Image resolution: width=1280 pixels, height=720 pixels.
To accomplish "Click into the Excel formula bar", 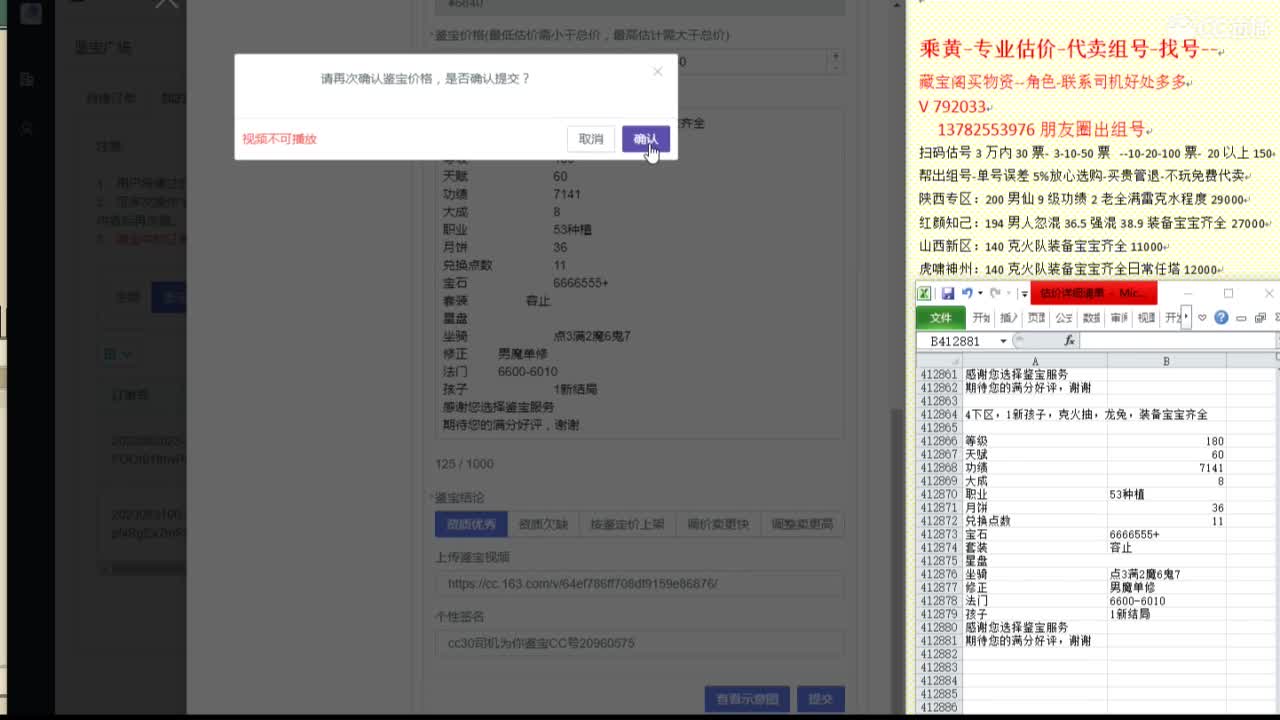I will [1177, 341].
